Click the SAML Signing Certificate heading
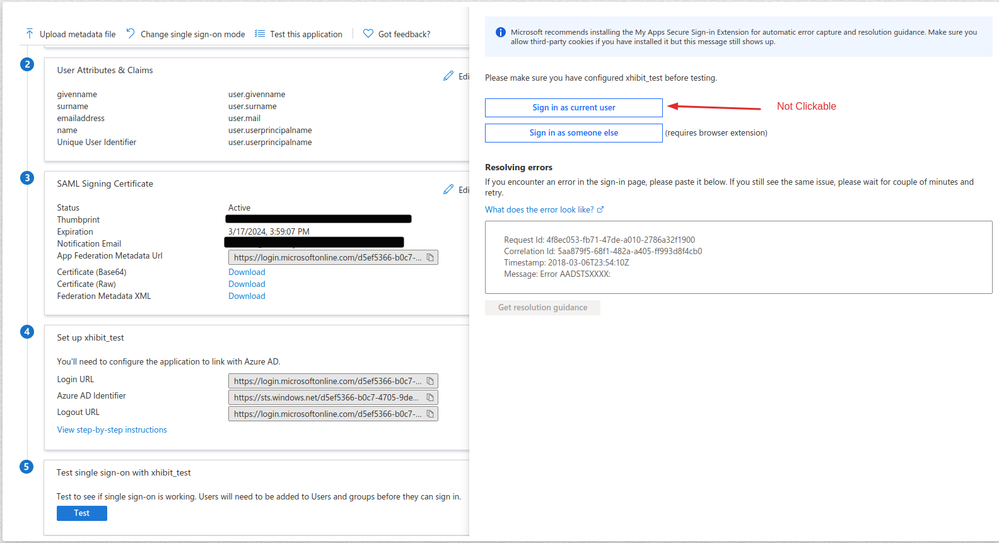Viewport: 999px width, 543px height. (x=105, y=184)
